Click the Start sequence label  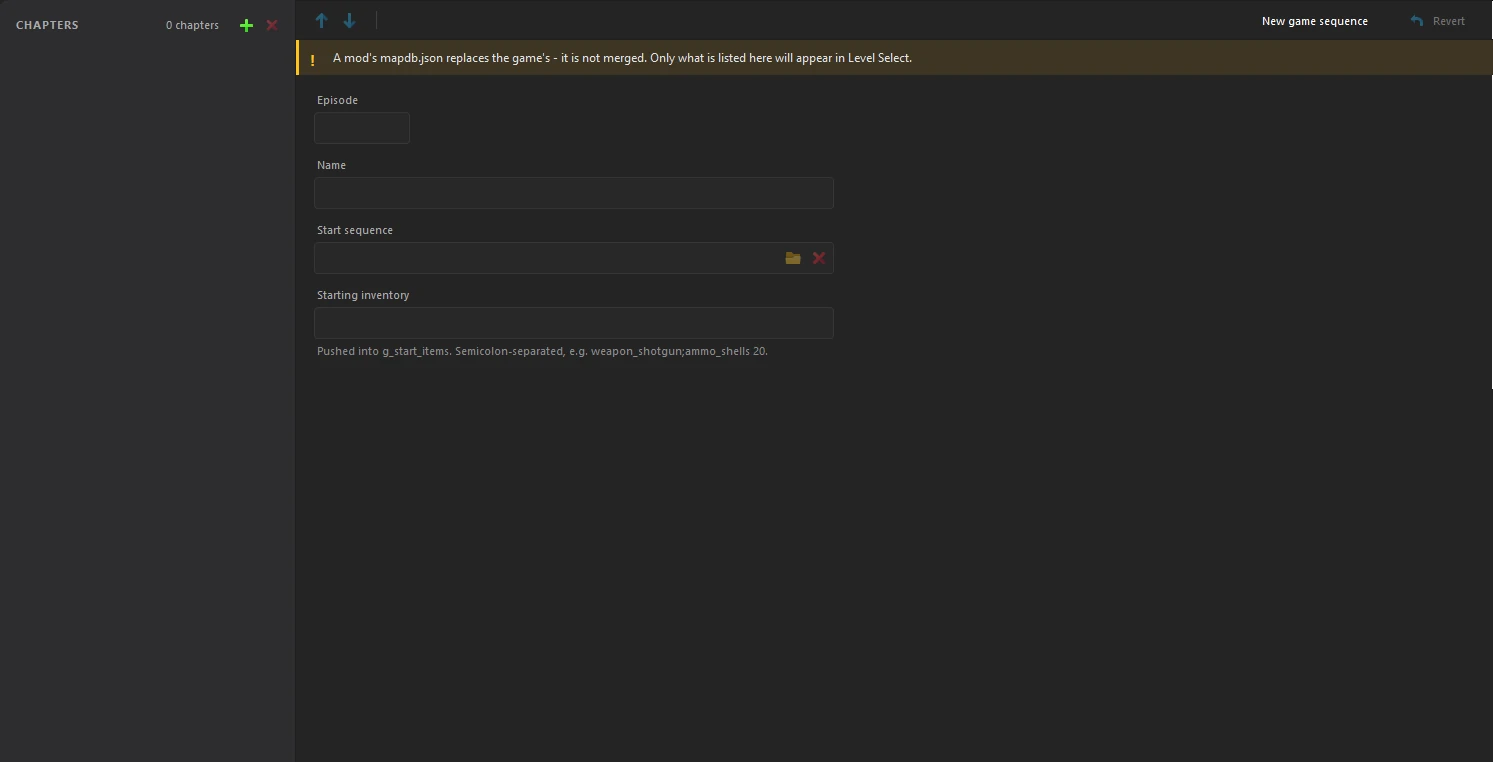(355, 230)
